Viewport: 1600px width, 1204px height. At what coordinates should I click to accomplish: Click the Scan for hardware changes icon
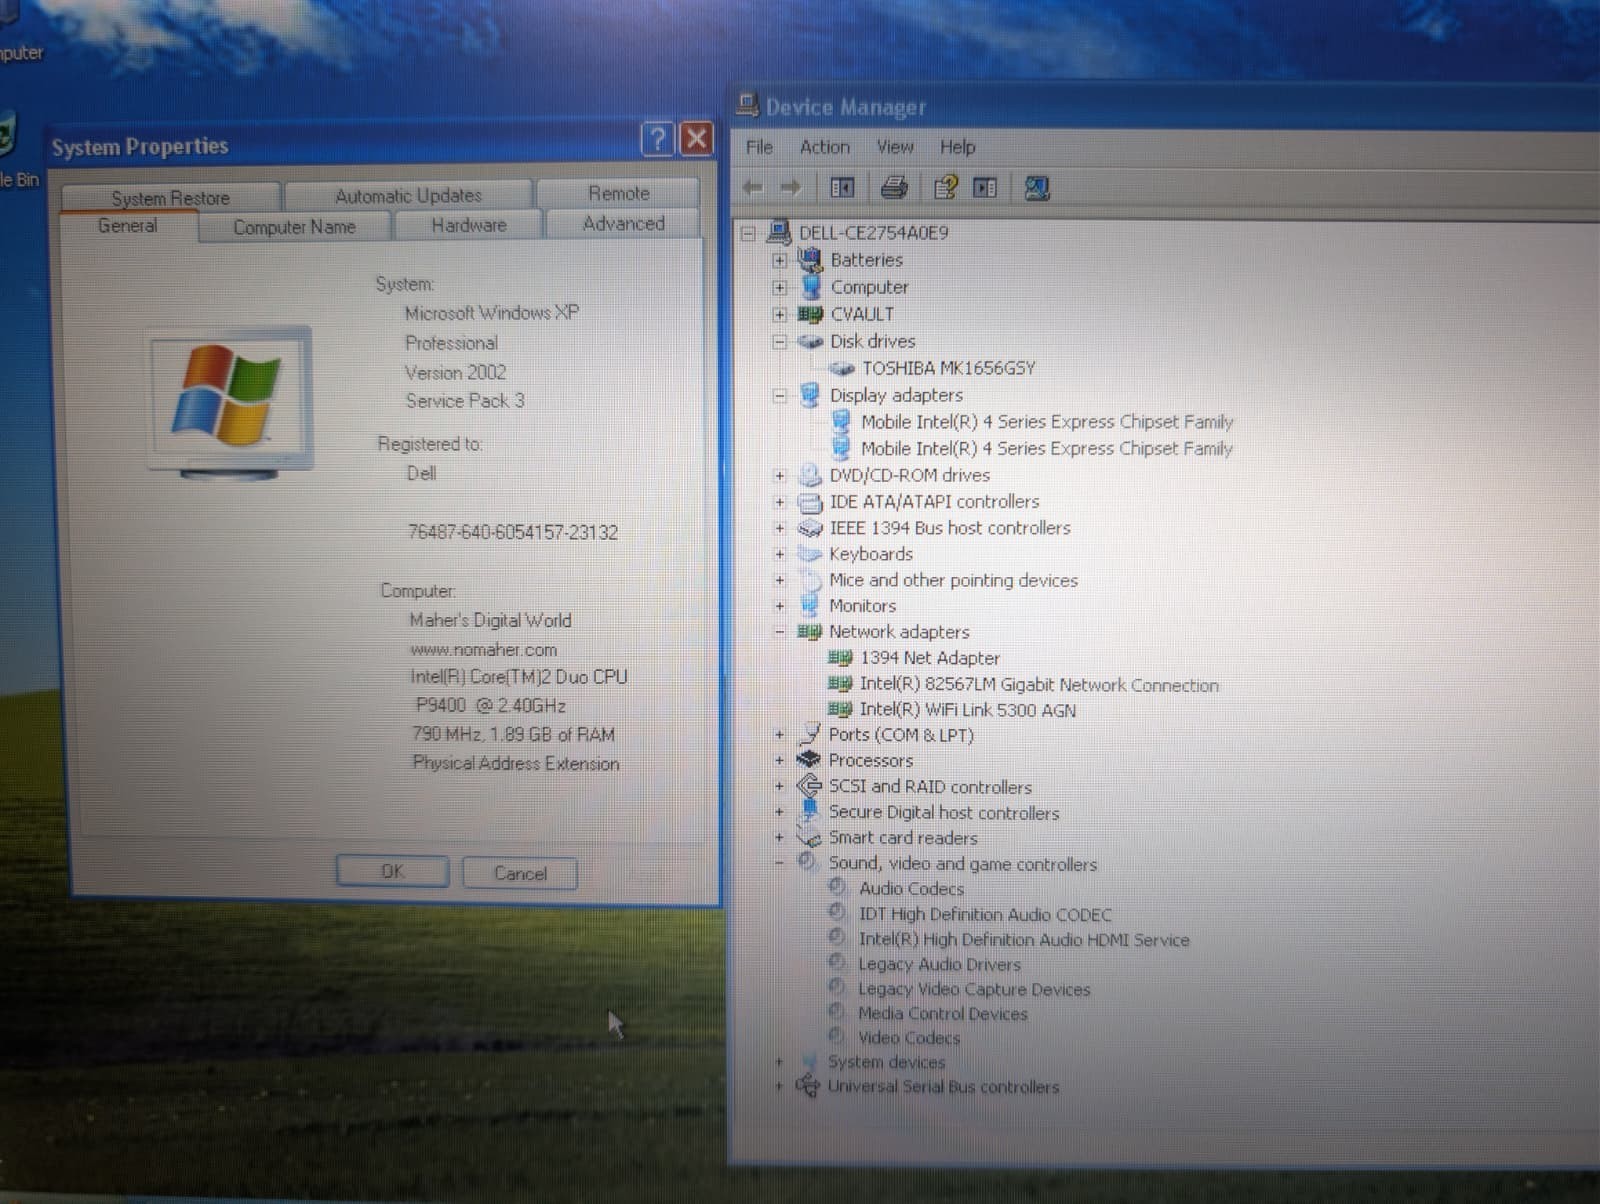[x=1037, y=187]
